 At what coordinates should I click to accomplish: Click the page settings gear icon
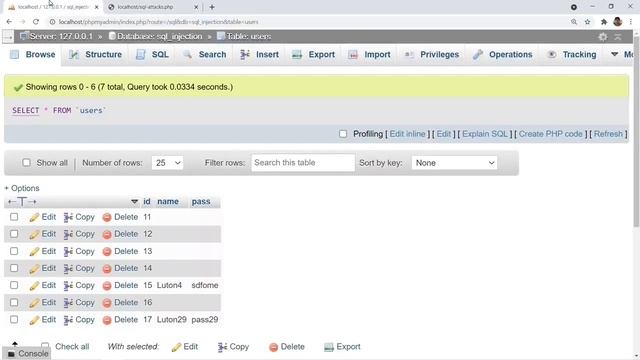point(602,37)
